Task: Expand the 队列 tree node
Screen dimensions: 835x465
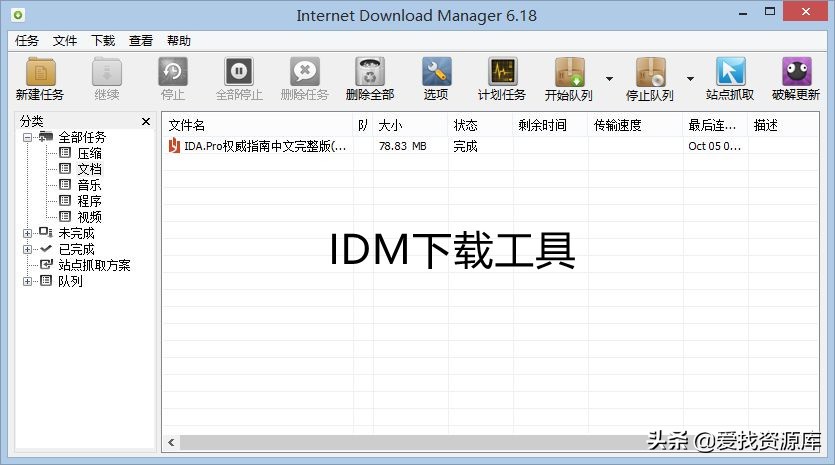Action: [x=28, y=281]
